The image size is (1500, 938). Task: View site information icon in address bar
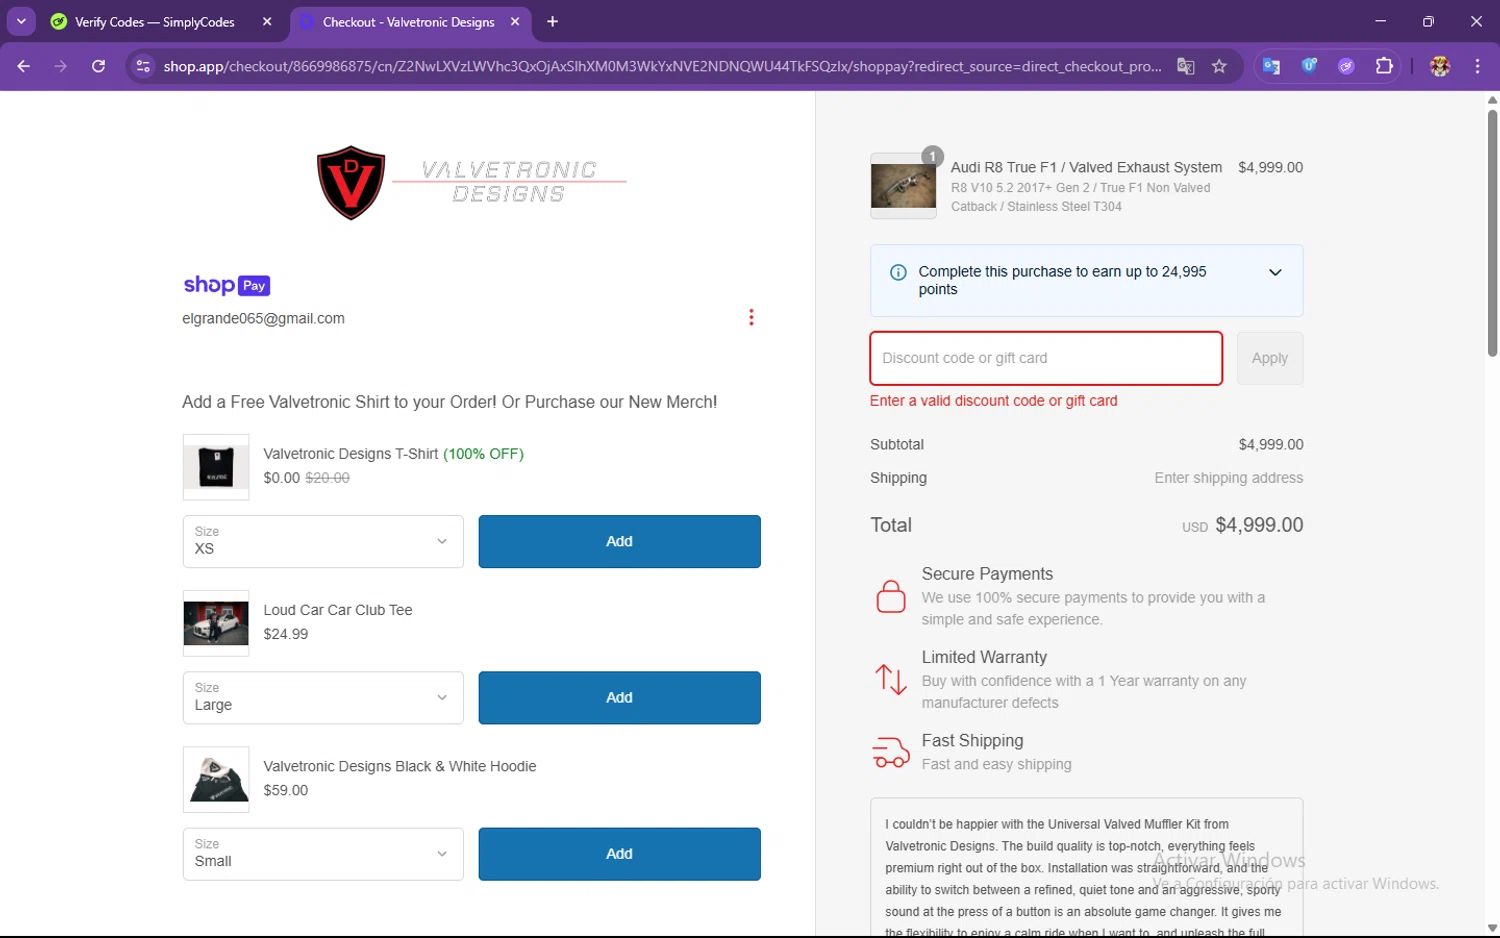143,66
